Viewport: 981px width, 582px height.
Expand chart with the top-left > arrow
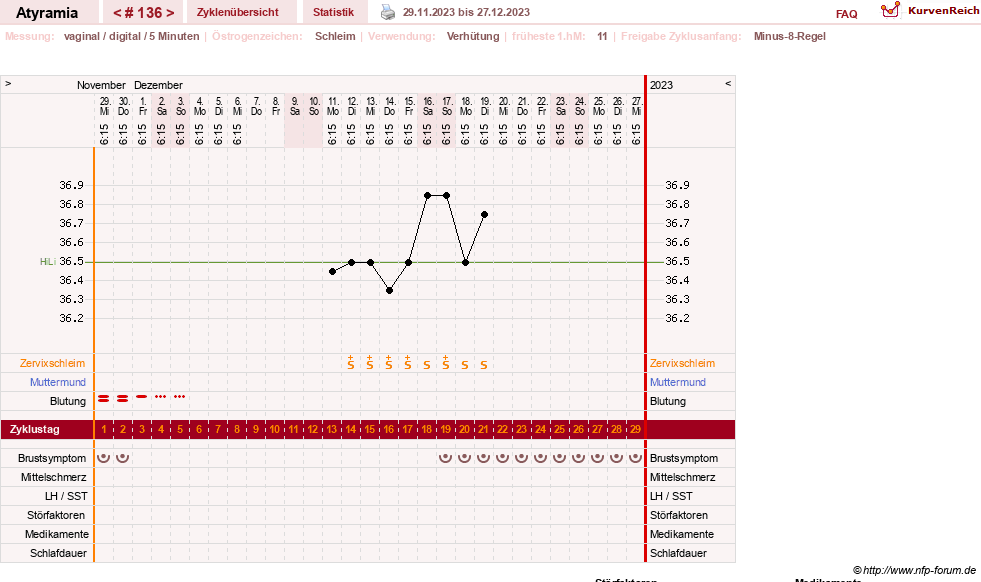pos(8,83)
